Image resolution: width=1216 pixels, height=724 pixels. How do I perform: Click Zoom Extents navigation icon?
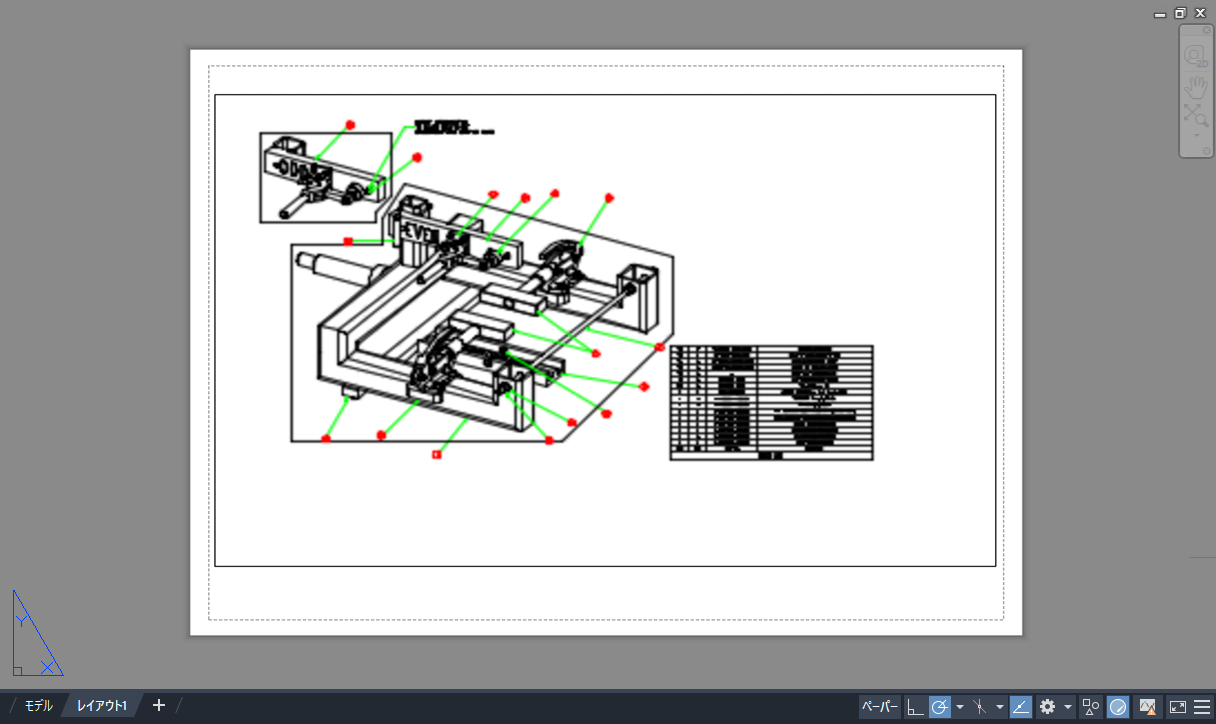(x=1196, y=116)
